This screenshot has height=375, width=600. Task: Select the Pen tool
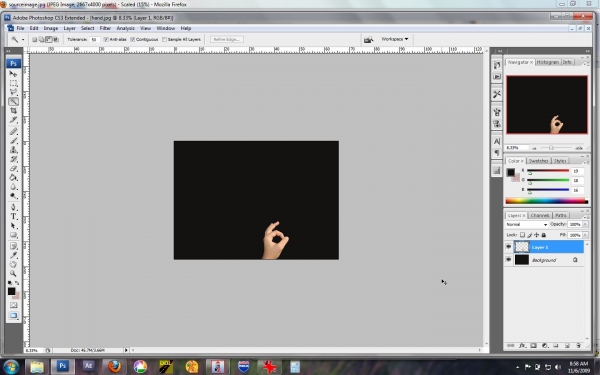13,207
